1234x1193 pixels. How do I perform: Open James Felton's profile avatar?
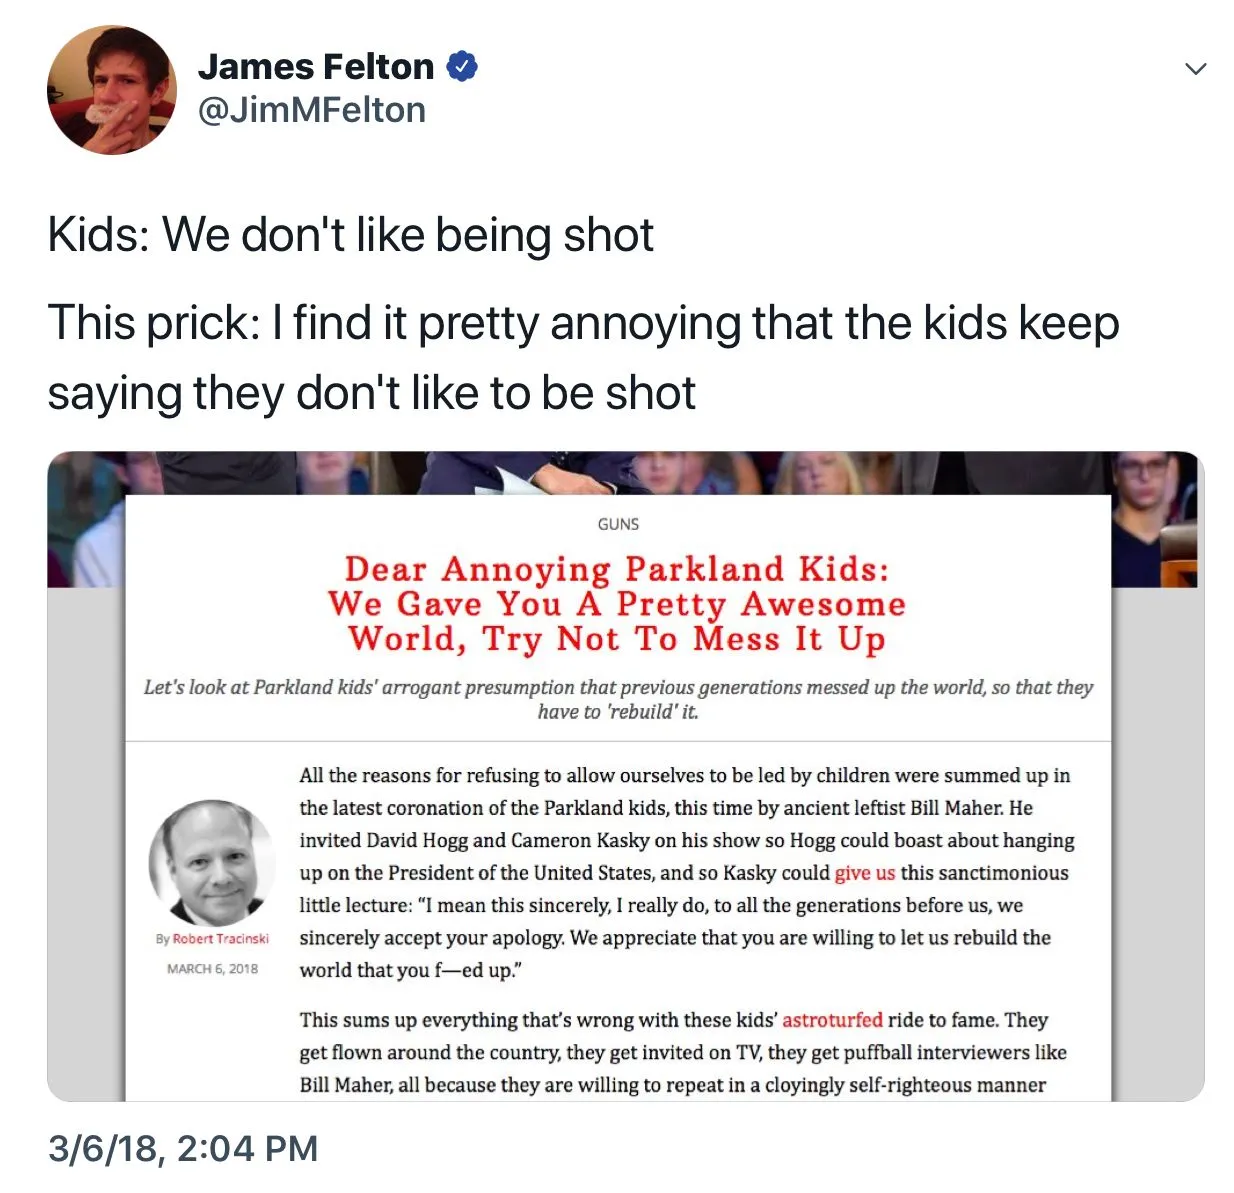click(x=111, y=90)
